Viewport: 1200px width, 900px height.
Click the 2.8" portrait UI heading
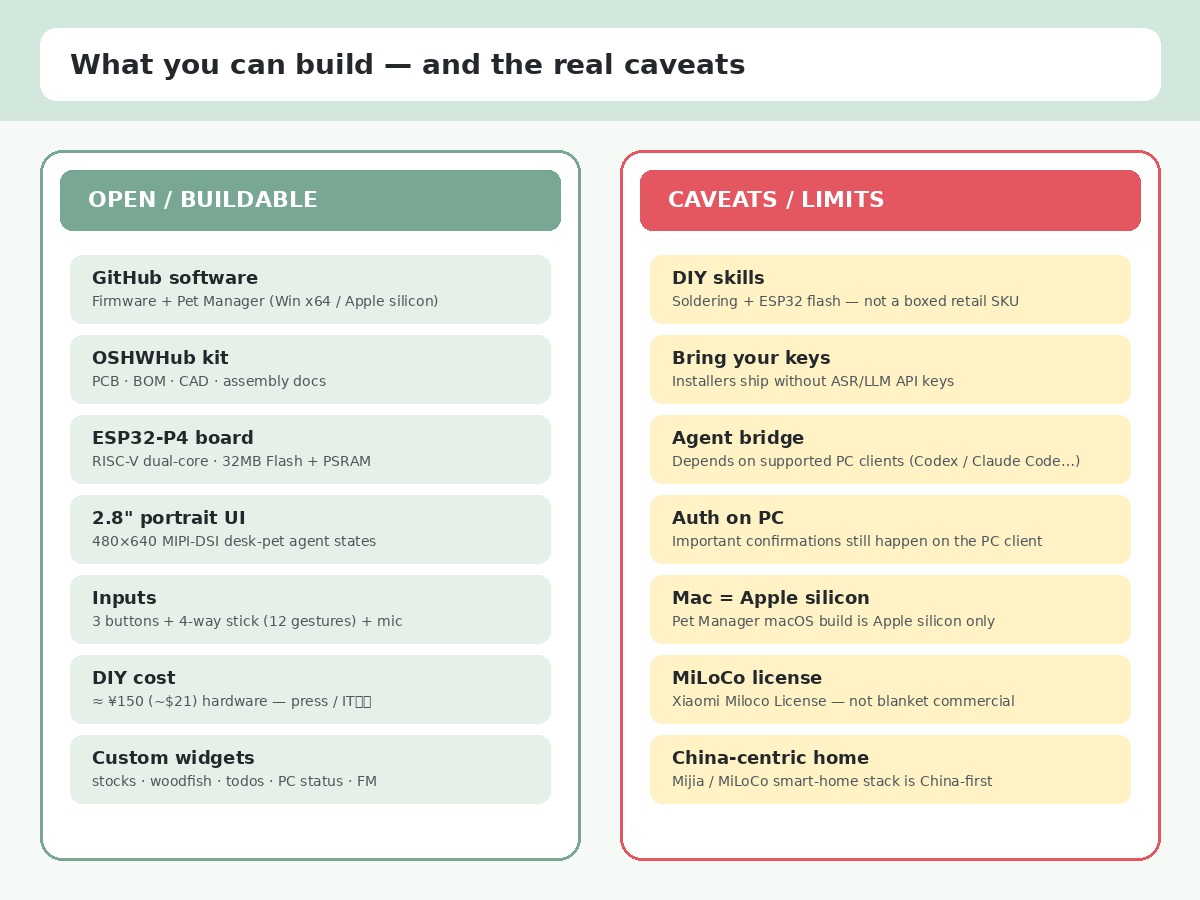click(x=168, y=518)
